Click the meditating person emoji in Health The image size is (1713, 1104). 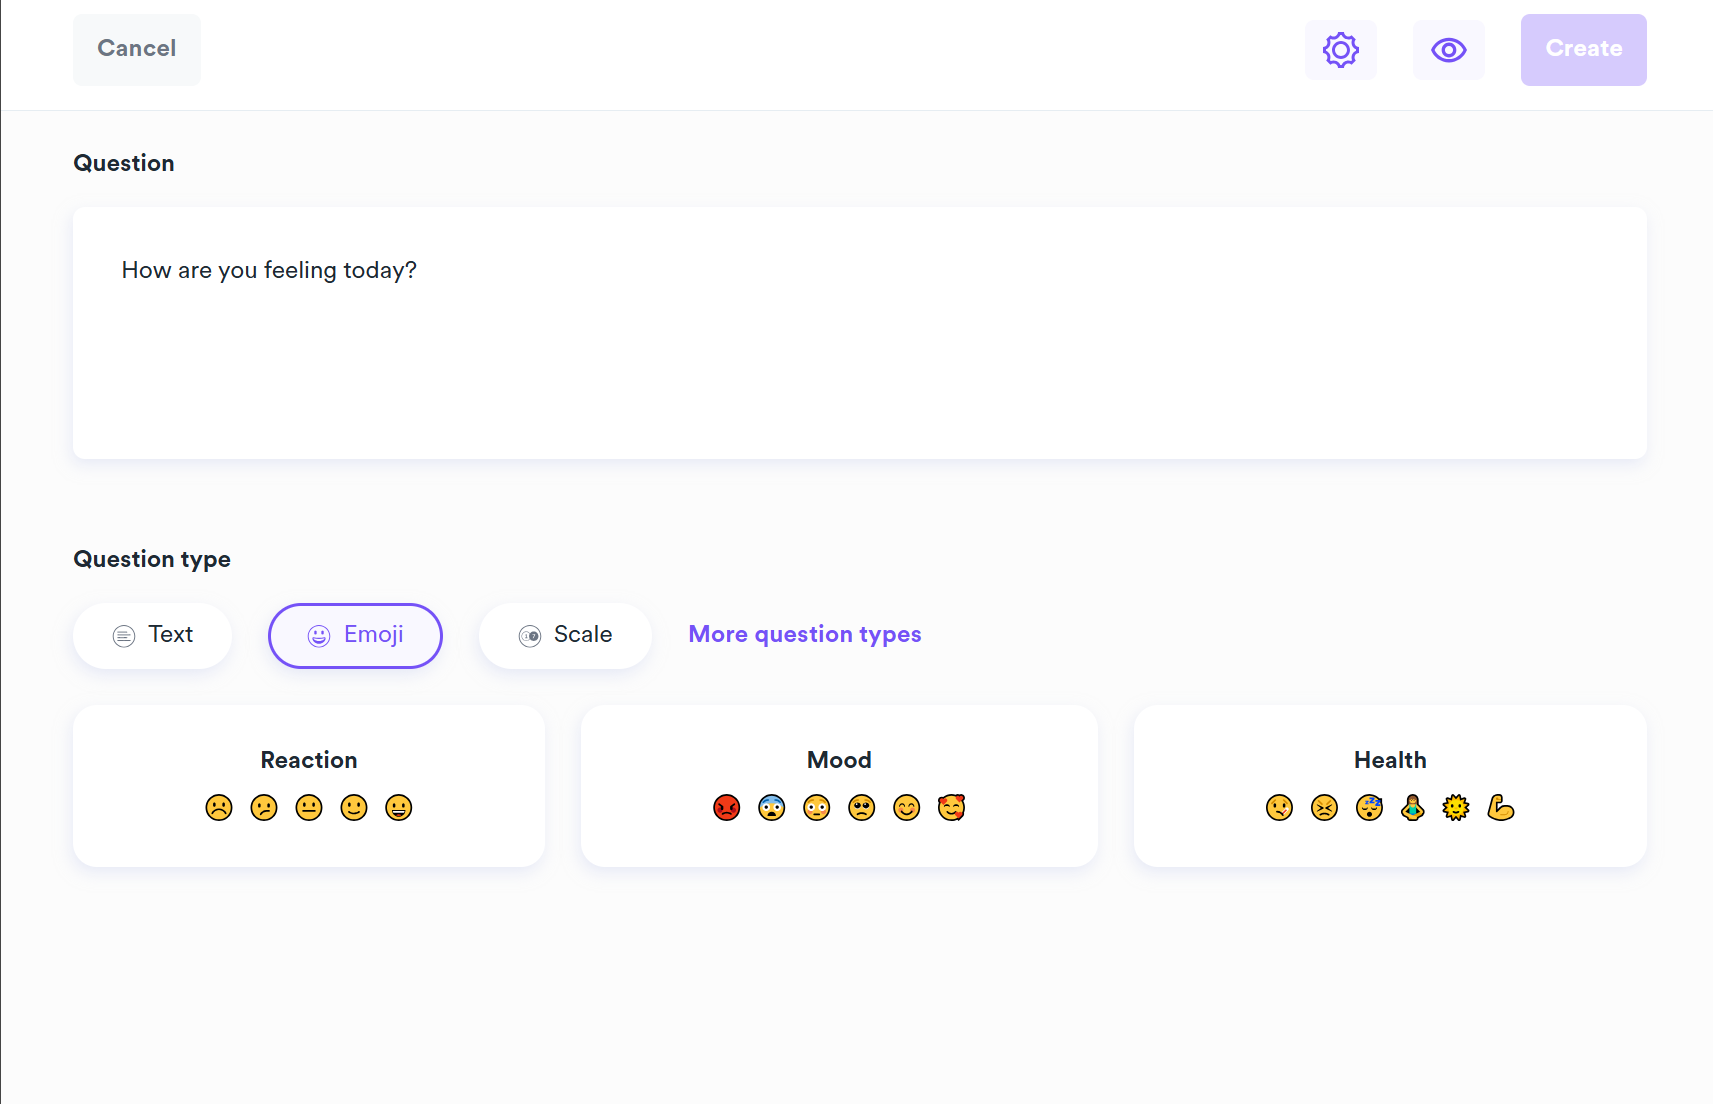click(x=1412, y=807)
